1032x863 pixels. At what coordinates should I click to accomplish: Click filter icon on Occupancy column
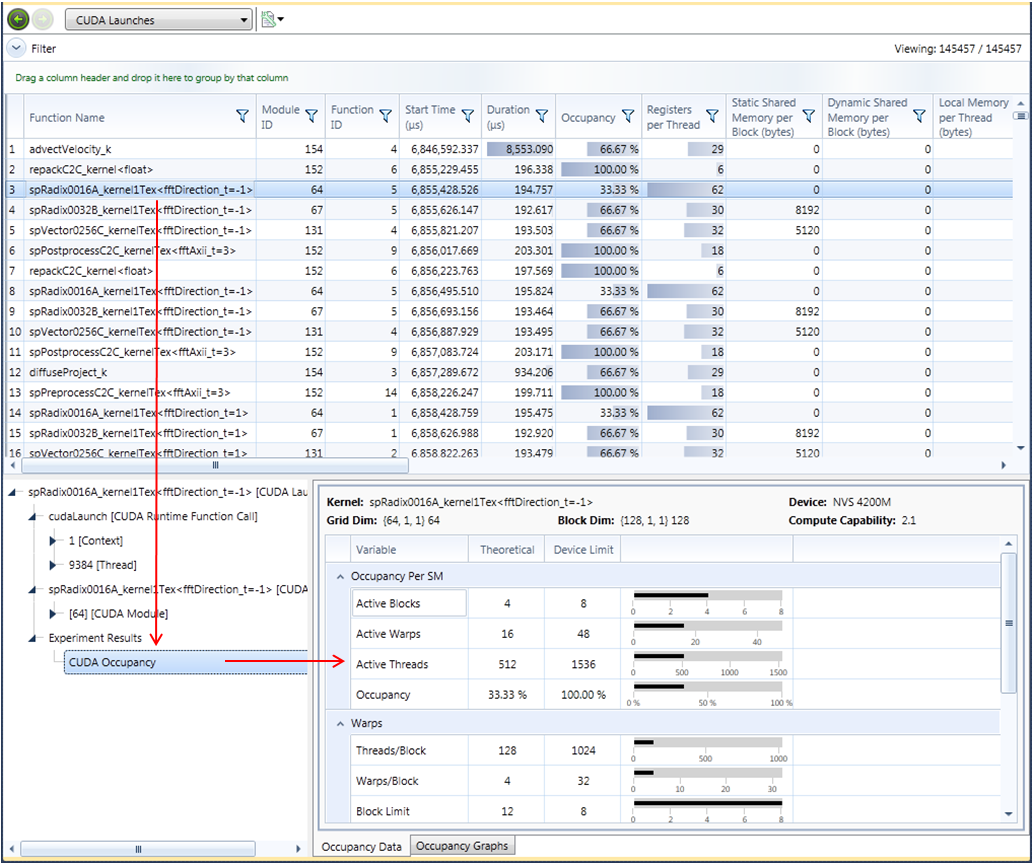627,117
